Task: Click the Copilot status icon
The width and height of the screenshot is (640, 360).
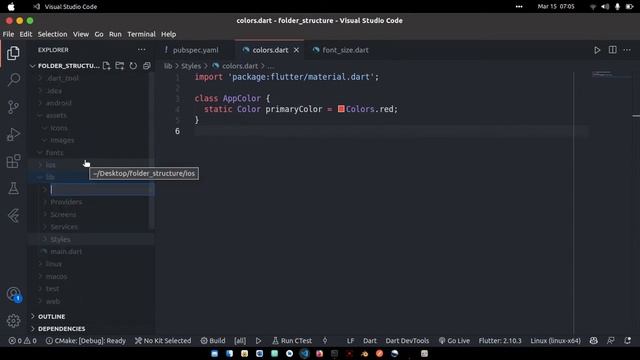Action: [593, 340]
